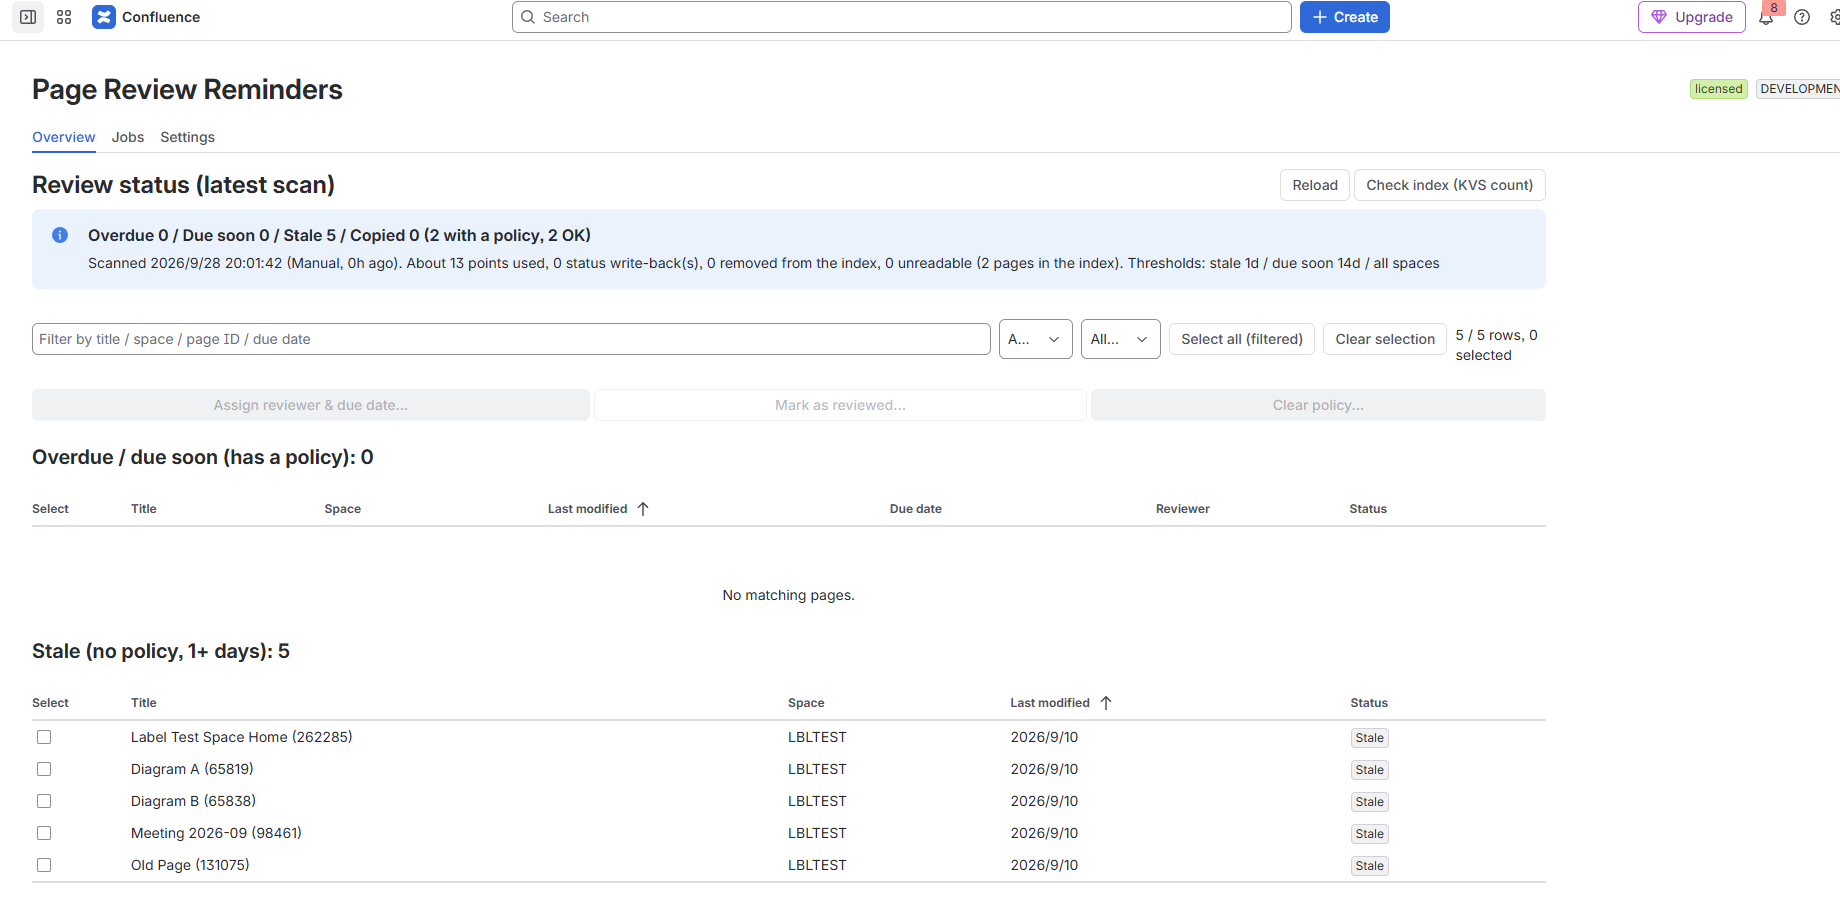Click LBLTEST space in Diagram A row
The image size is (1840, 900).
pyautogui.click(x=817, y=769)
